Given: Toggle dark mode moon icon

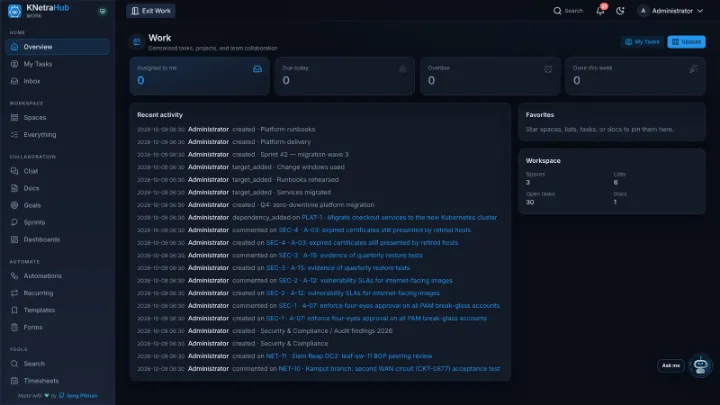Looking at the screenshot, I should tap(620, 11).
